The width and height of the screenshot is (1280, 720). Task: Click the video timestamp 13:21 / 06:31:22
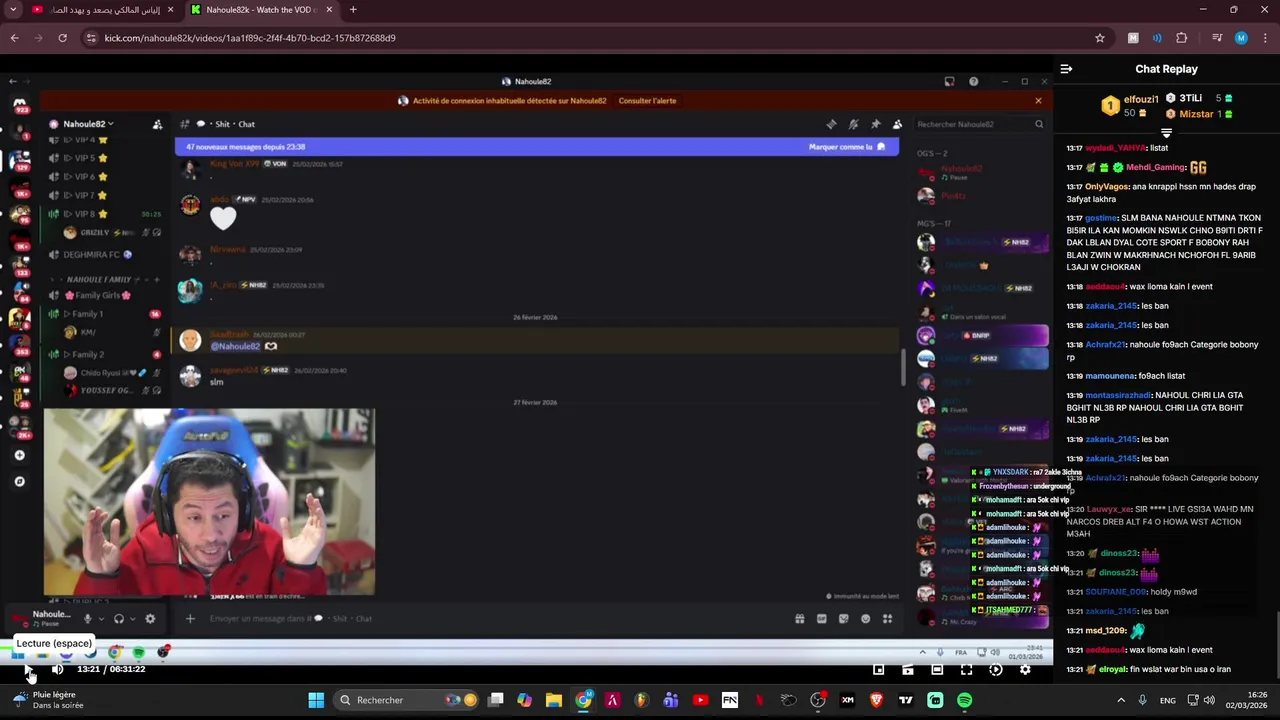point(111,669)
